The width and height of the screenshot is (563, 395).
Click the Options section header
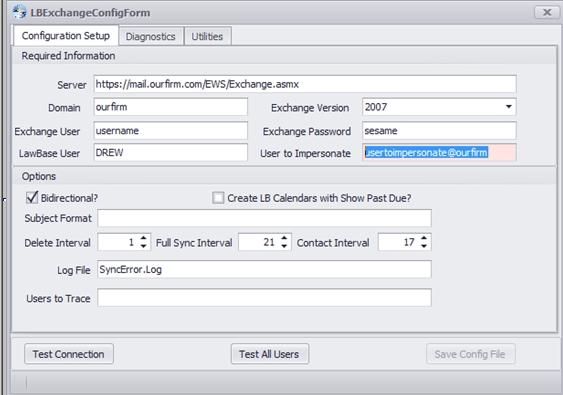pos(39,176)
